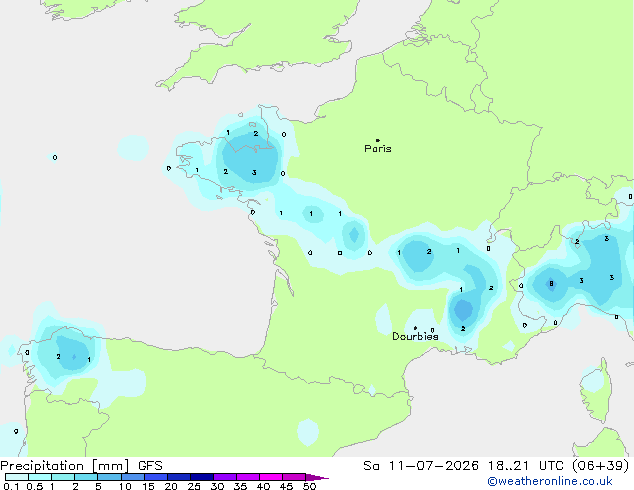The width and height of the screenshot is (634, 490).
Task: Click the purple arrow tip above 50 in legend
Action: pos(317,477)
